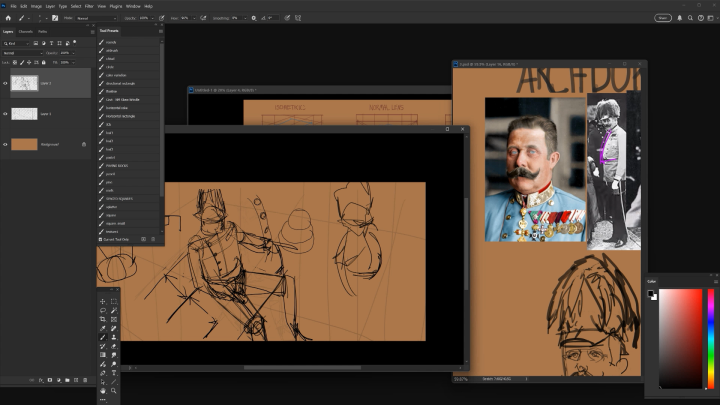
Task: Add a layer mask from the Layers panel
Action: [50, 380]
